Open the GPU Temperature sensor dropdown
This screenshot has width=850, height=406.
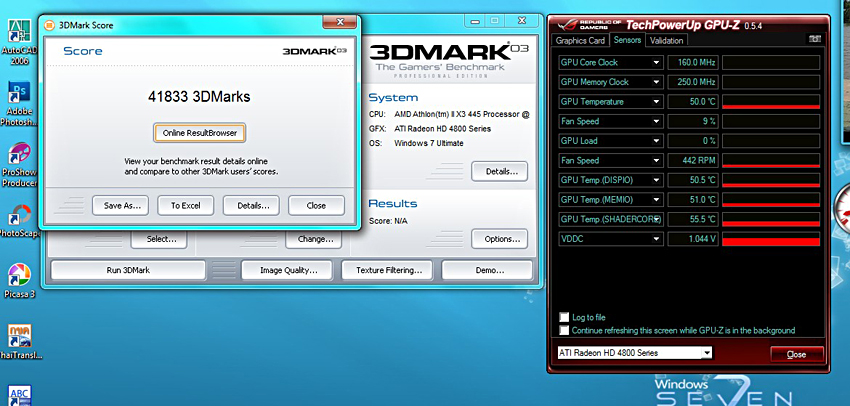pyautogui.click(x=656, y=101)
